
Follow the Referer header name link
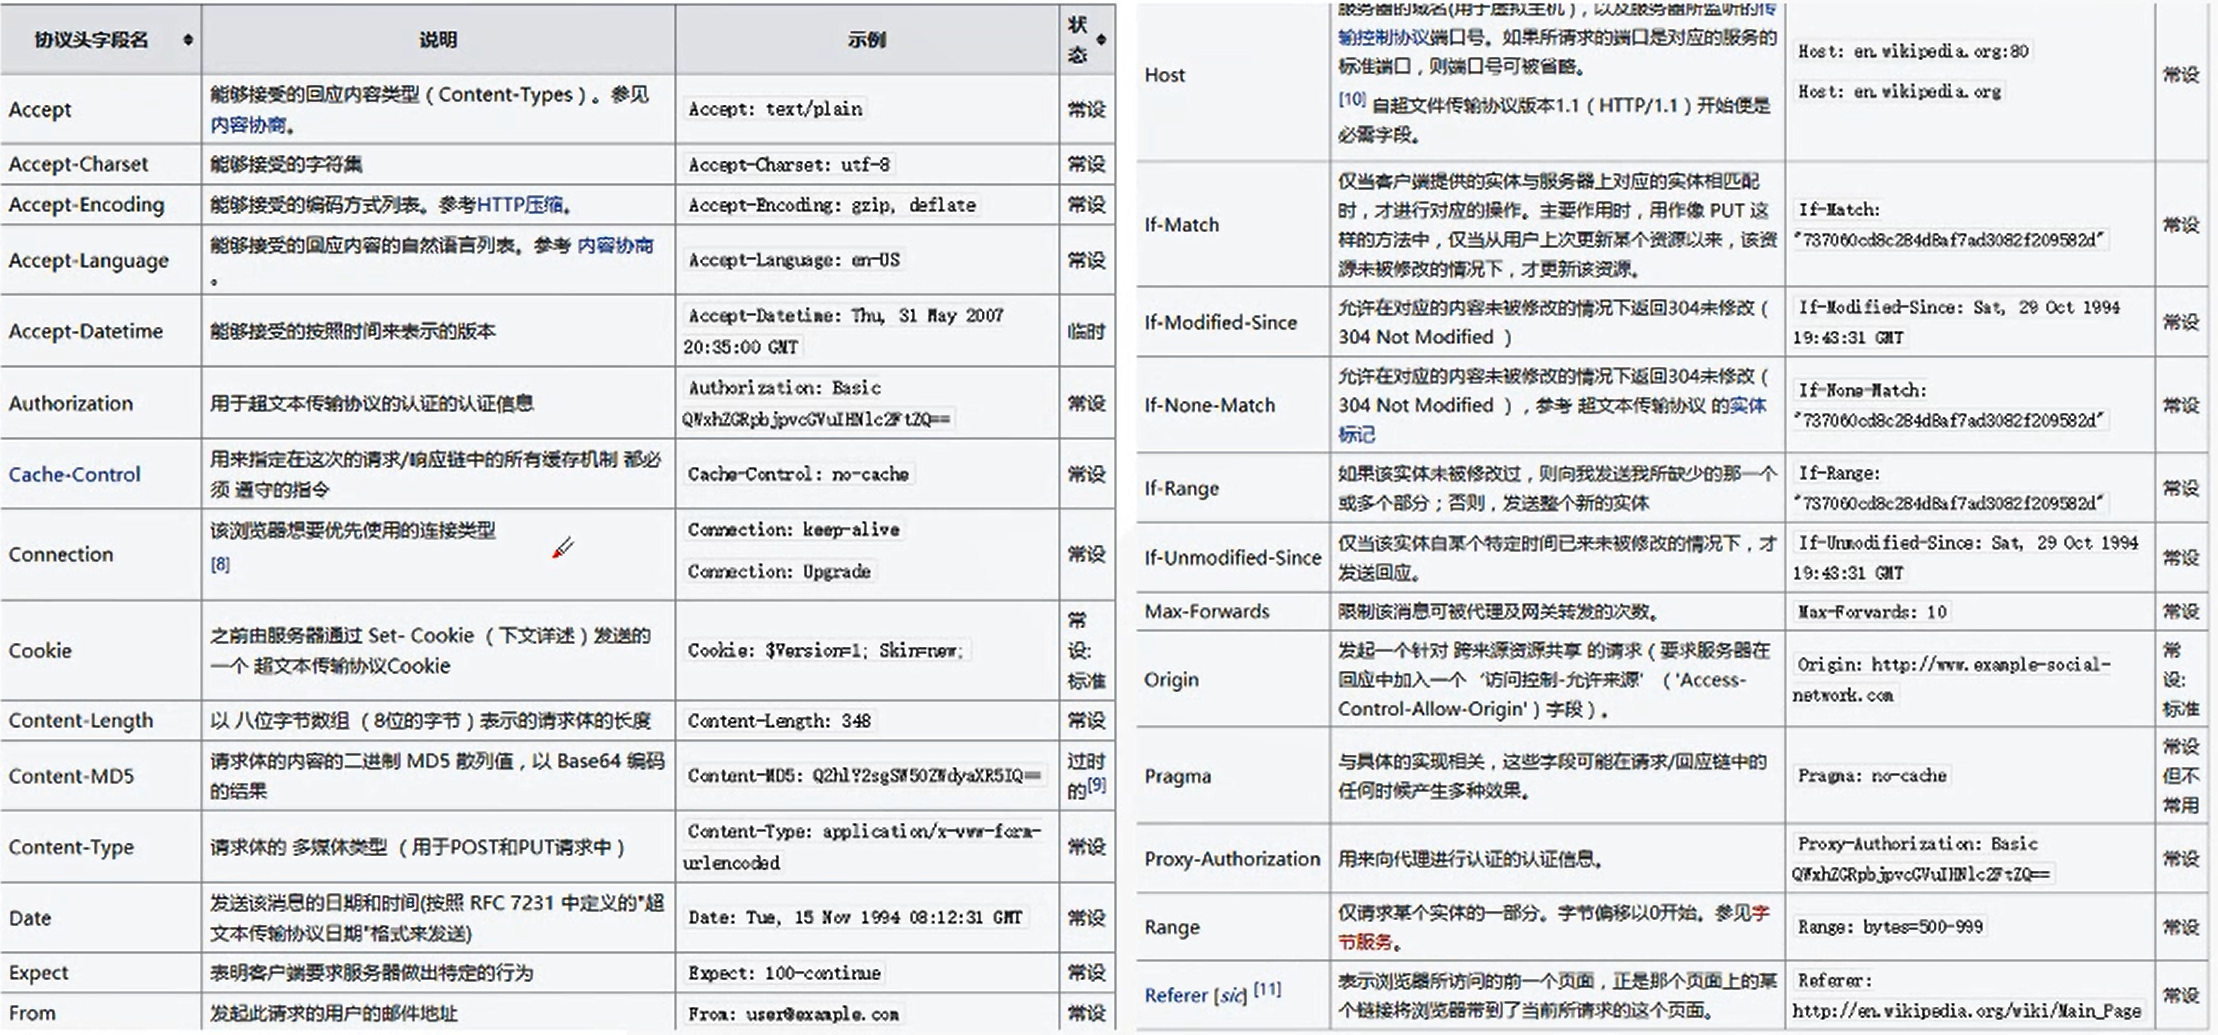coord(1176,995)
